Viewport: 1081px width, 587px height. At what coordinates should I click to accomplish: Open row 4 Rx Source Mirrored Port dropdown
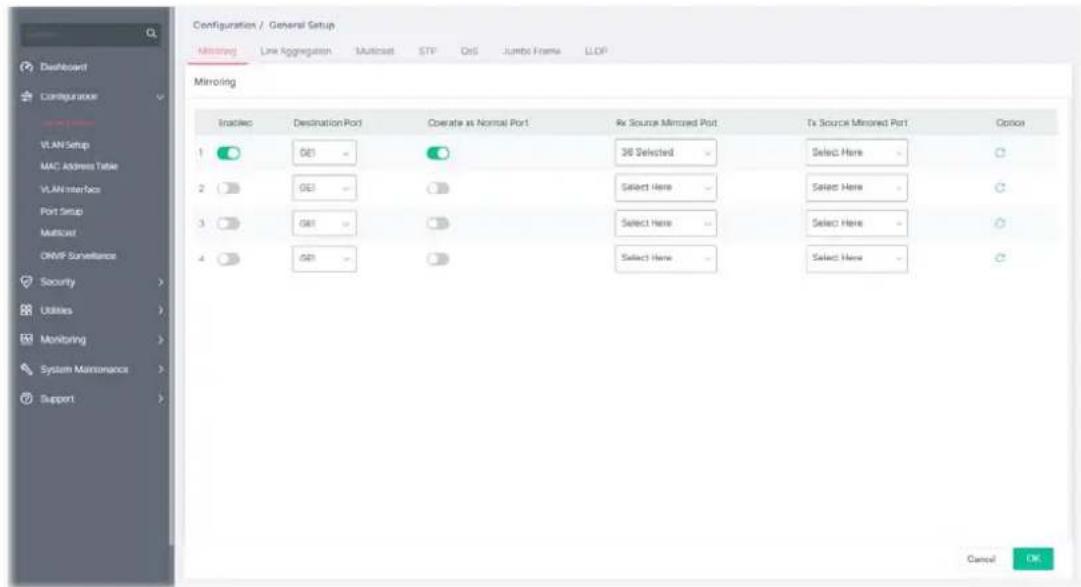665,259
